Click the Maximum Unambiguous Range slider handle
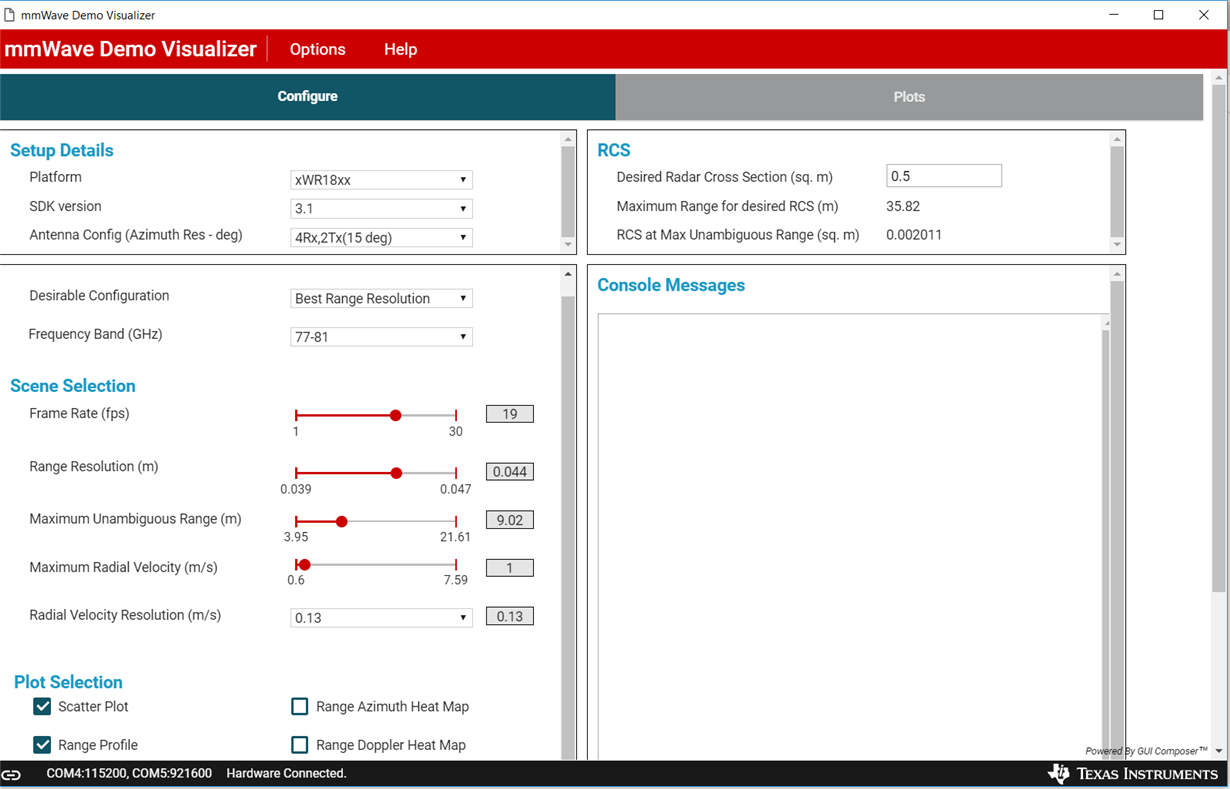Viewport: 1230px width, 789px height. (x=342, y=521)
